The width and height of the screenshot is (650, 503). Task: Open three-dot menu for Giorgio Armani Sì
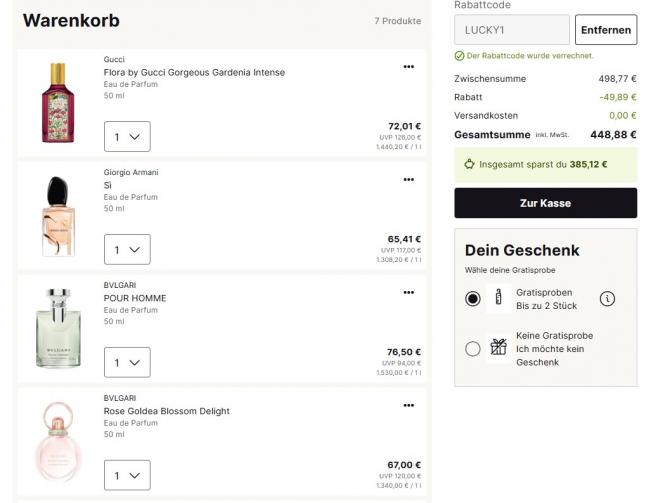pyautogui.click(x=408, y=180)
